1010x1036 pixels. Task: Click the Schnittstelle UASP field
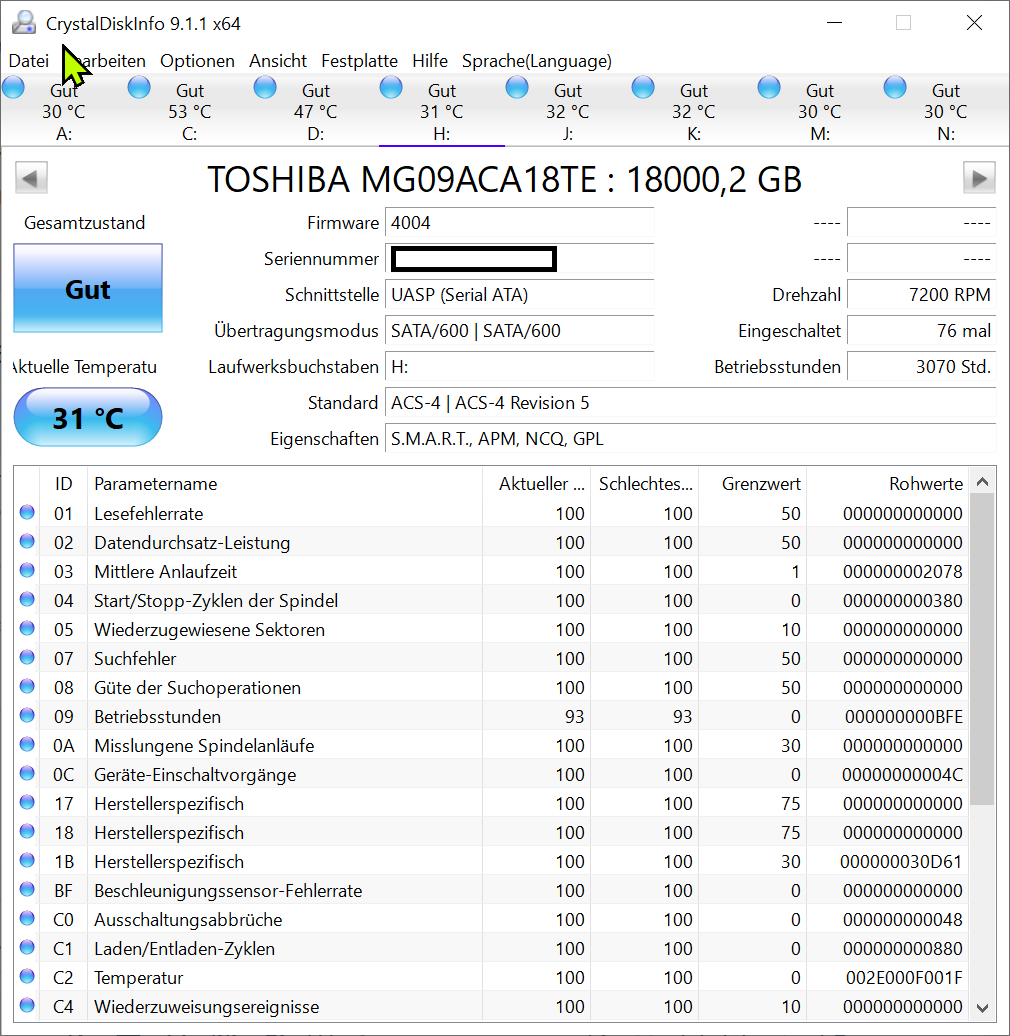click(520, 295)
